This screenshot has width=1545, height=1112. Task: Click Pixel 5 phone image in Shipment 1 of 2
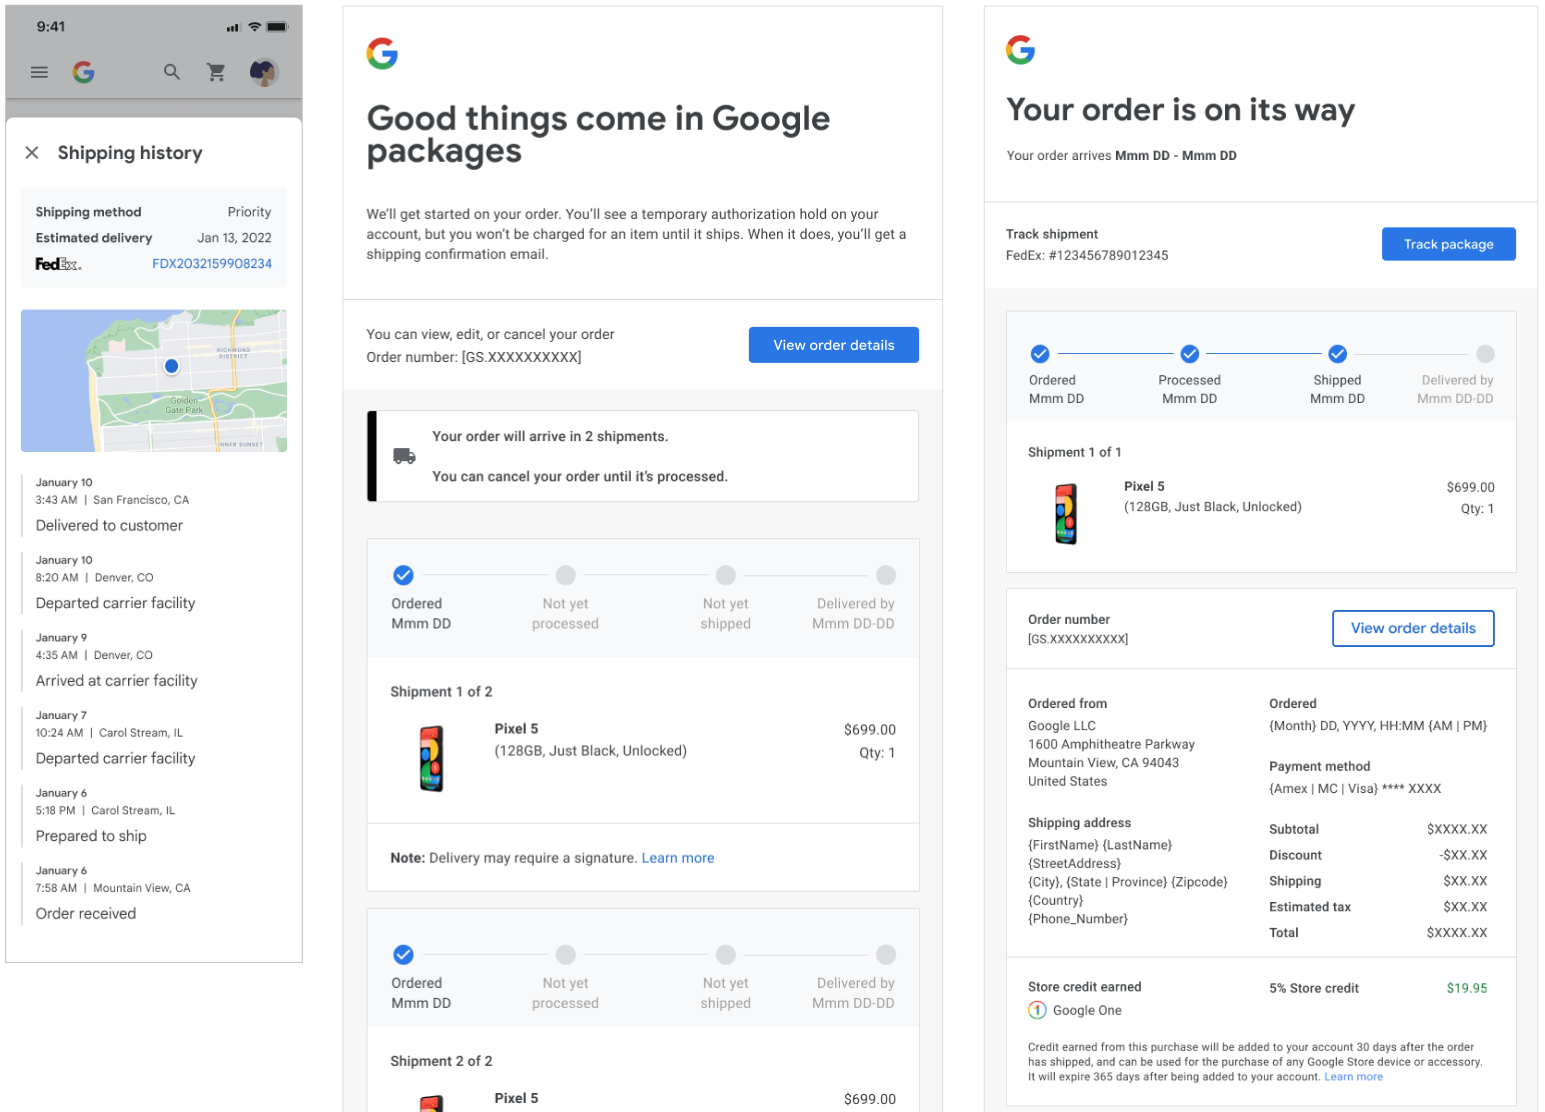click(431, 758)
